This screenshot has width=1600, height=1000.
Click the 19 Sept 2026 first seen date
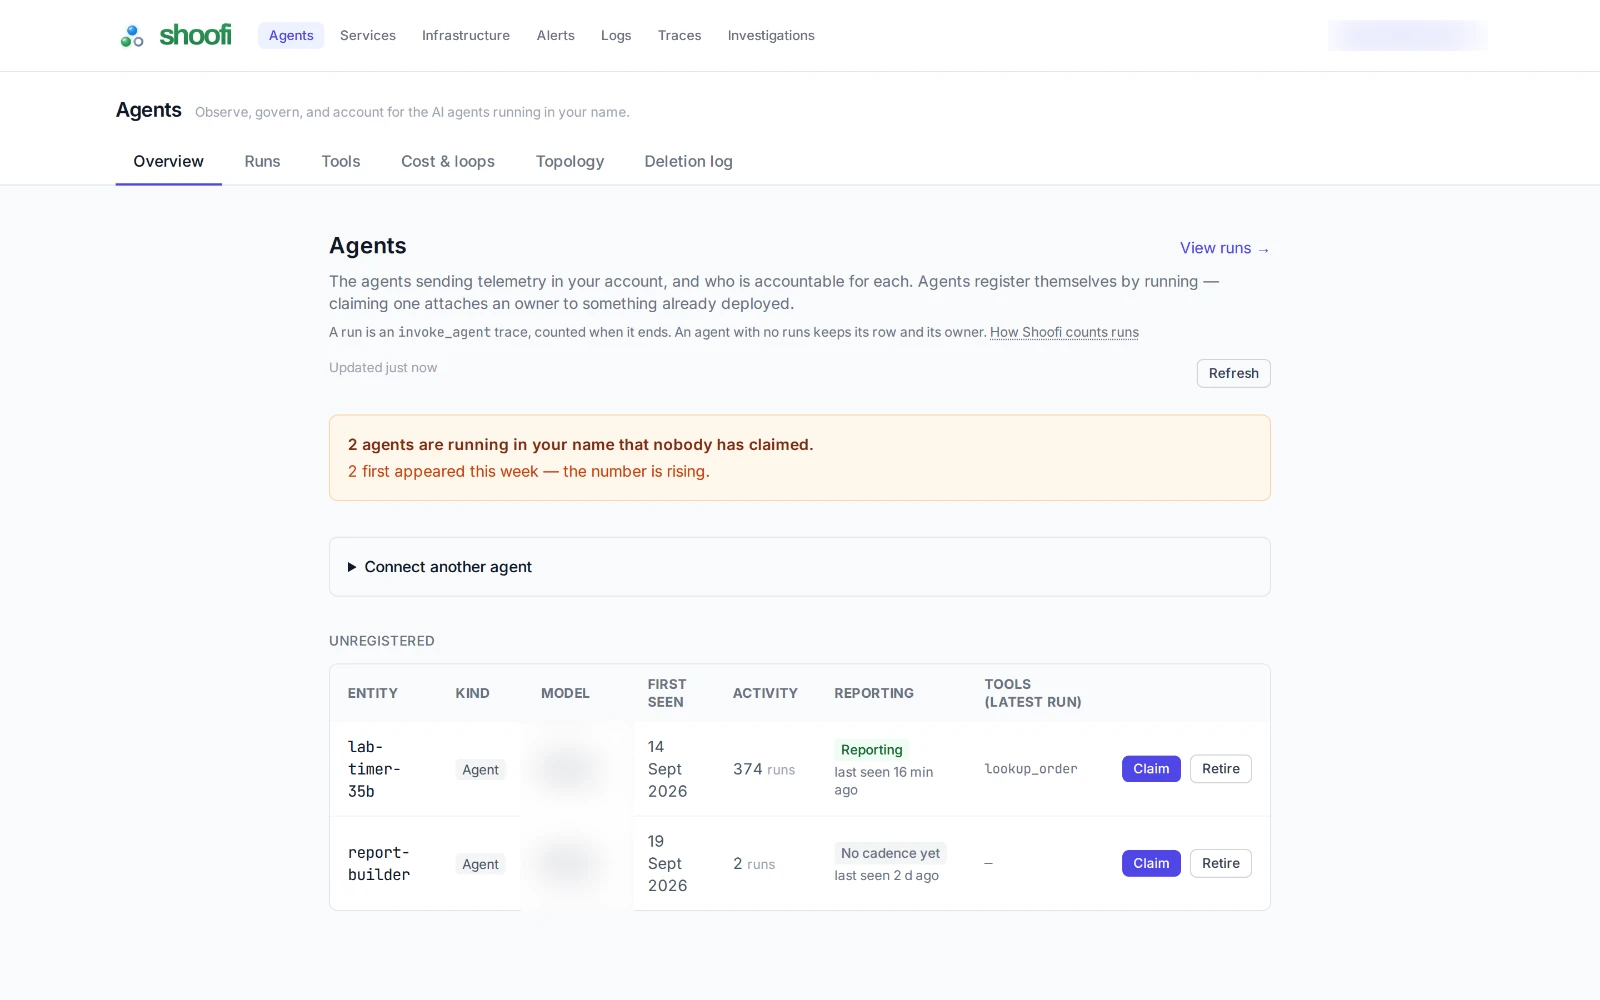[x=668, y=864]
